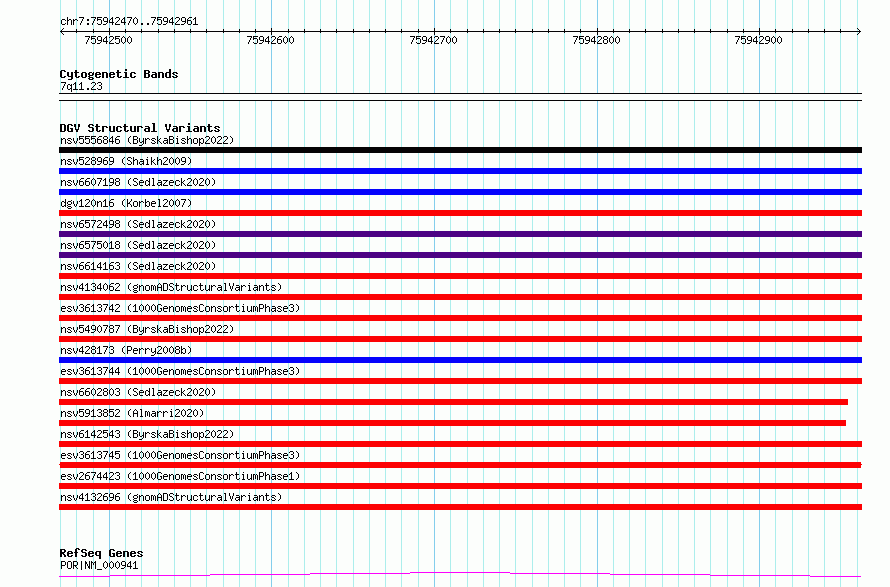
Task: Click ruler position 75942800
Action: (x=597, y=40)
